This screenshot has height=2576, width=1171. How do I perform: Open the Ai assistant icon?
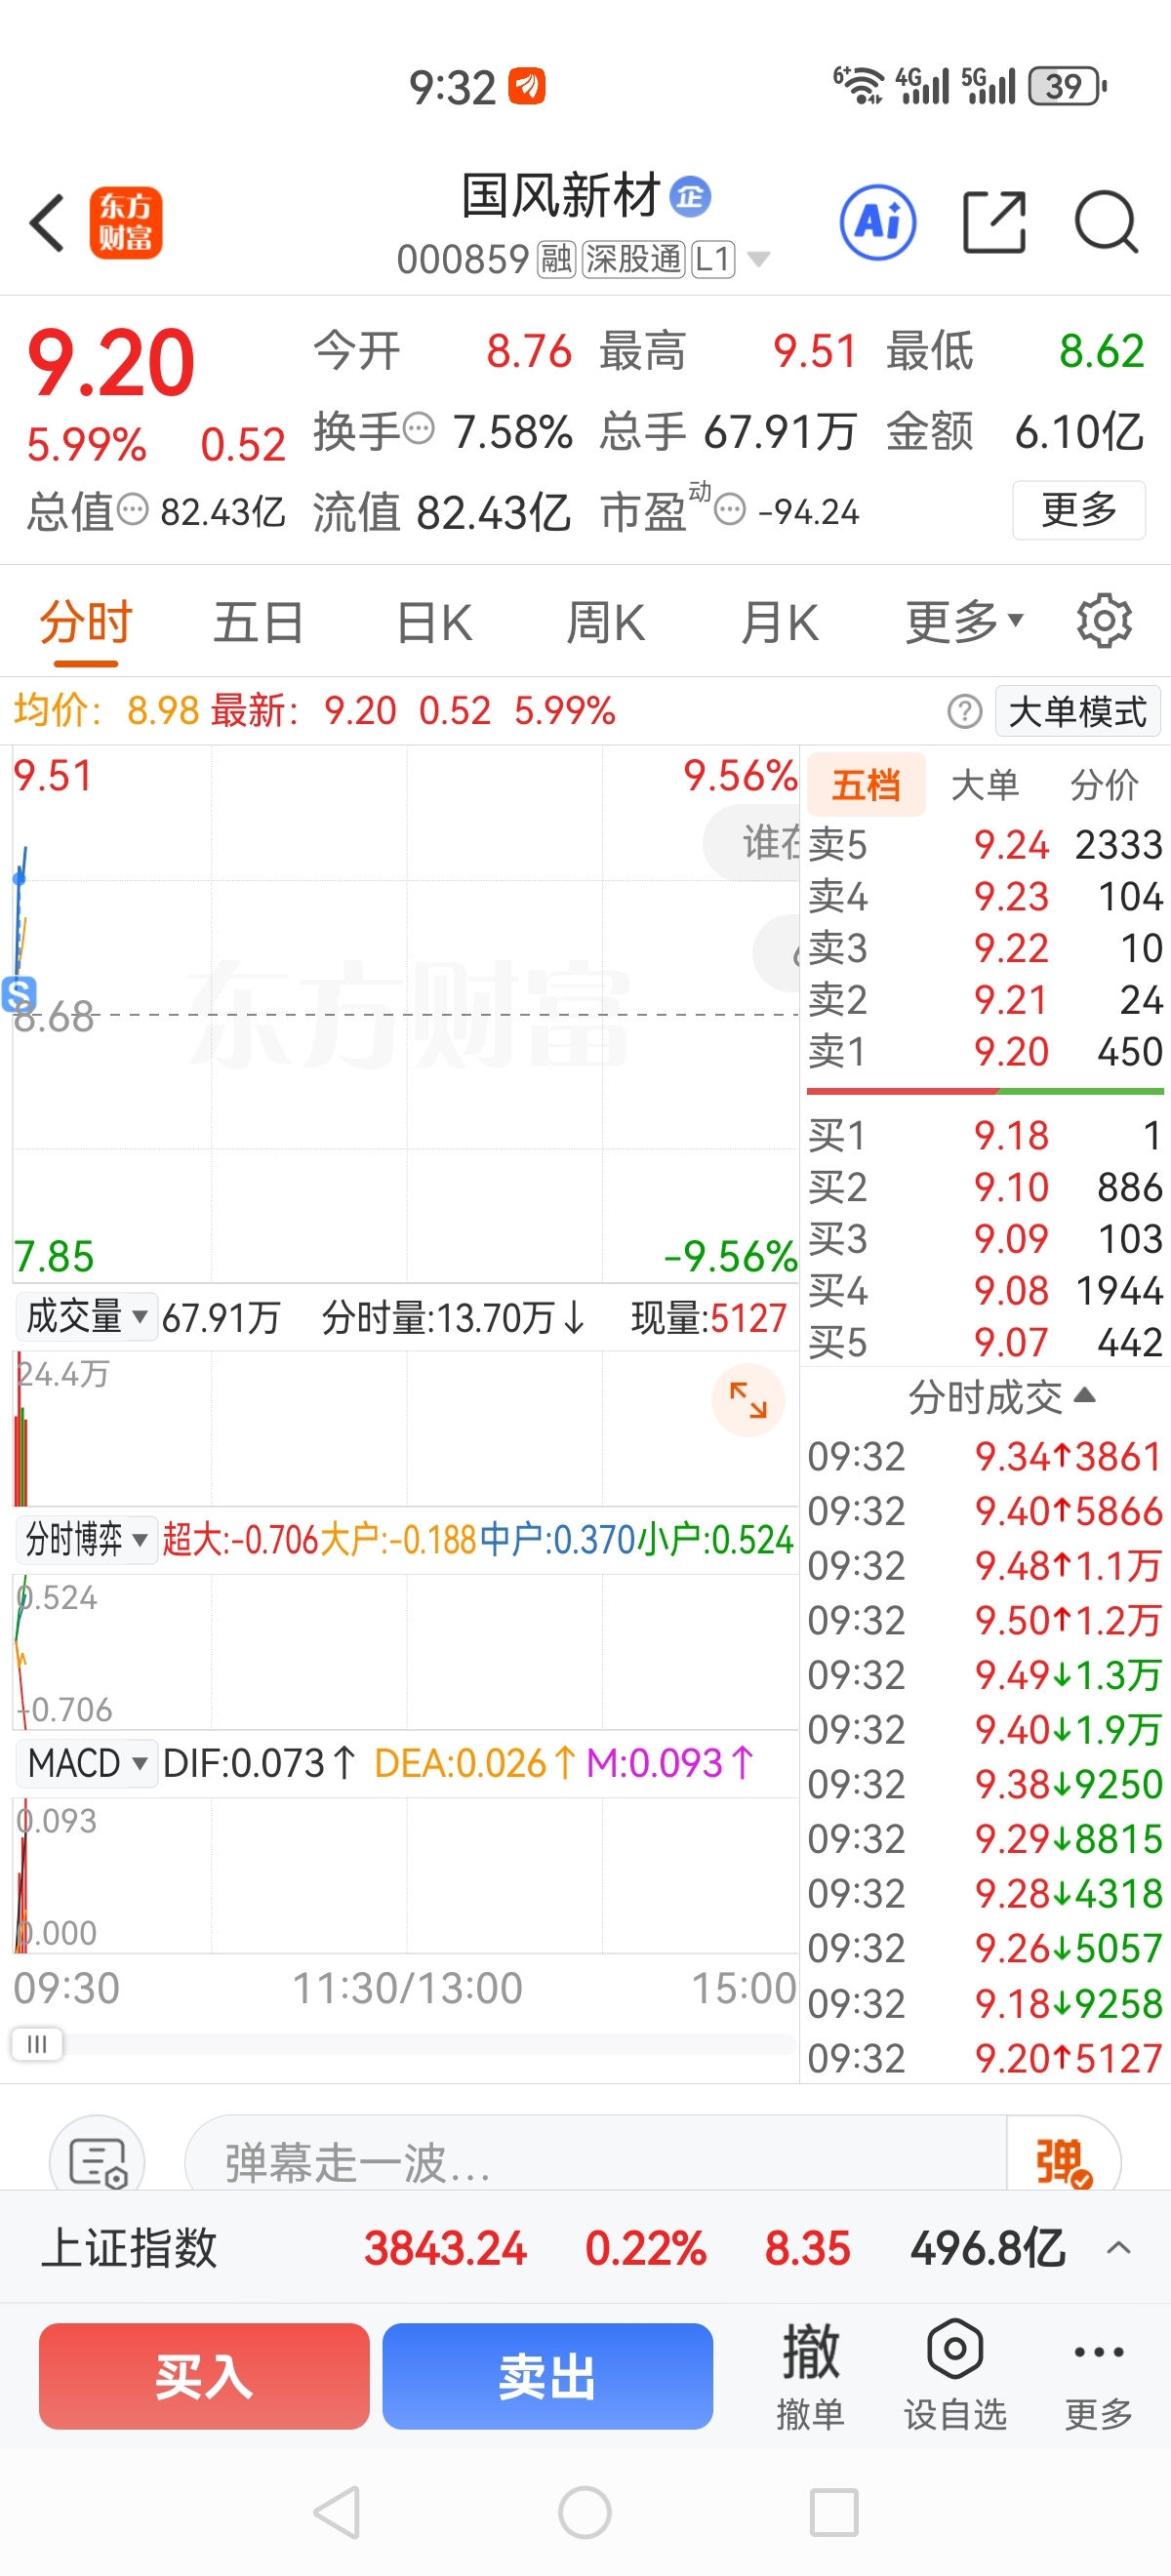(x=878, y=222)
